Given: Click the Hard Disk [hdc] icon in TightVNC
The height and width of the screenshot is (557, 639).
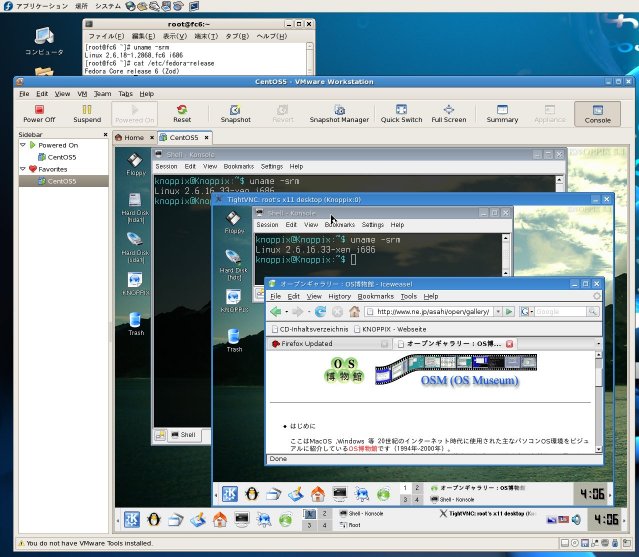Looking at the screenshot, I should point(234,265).
